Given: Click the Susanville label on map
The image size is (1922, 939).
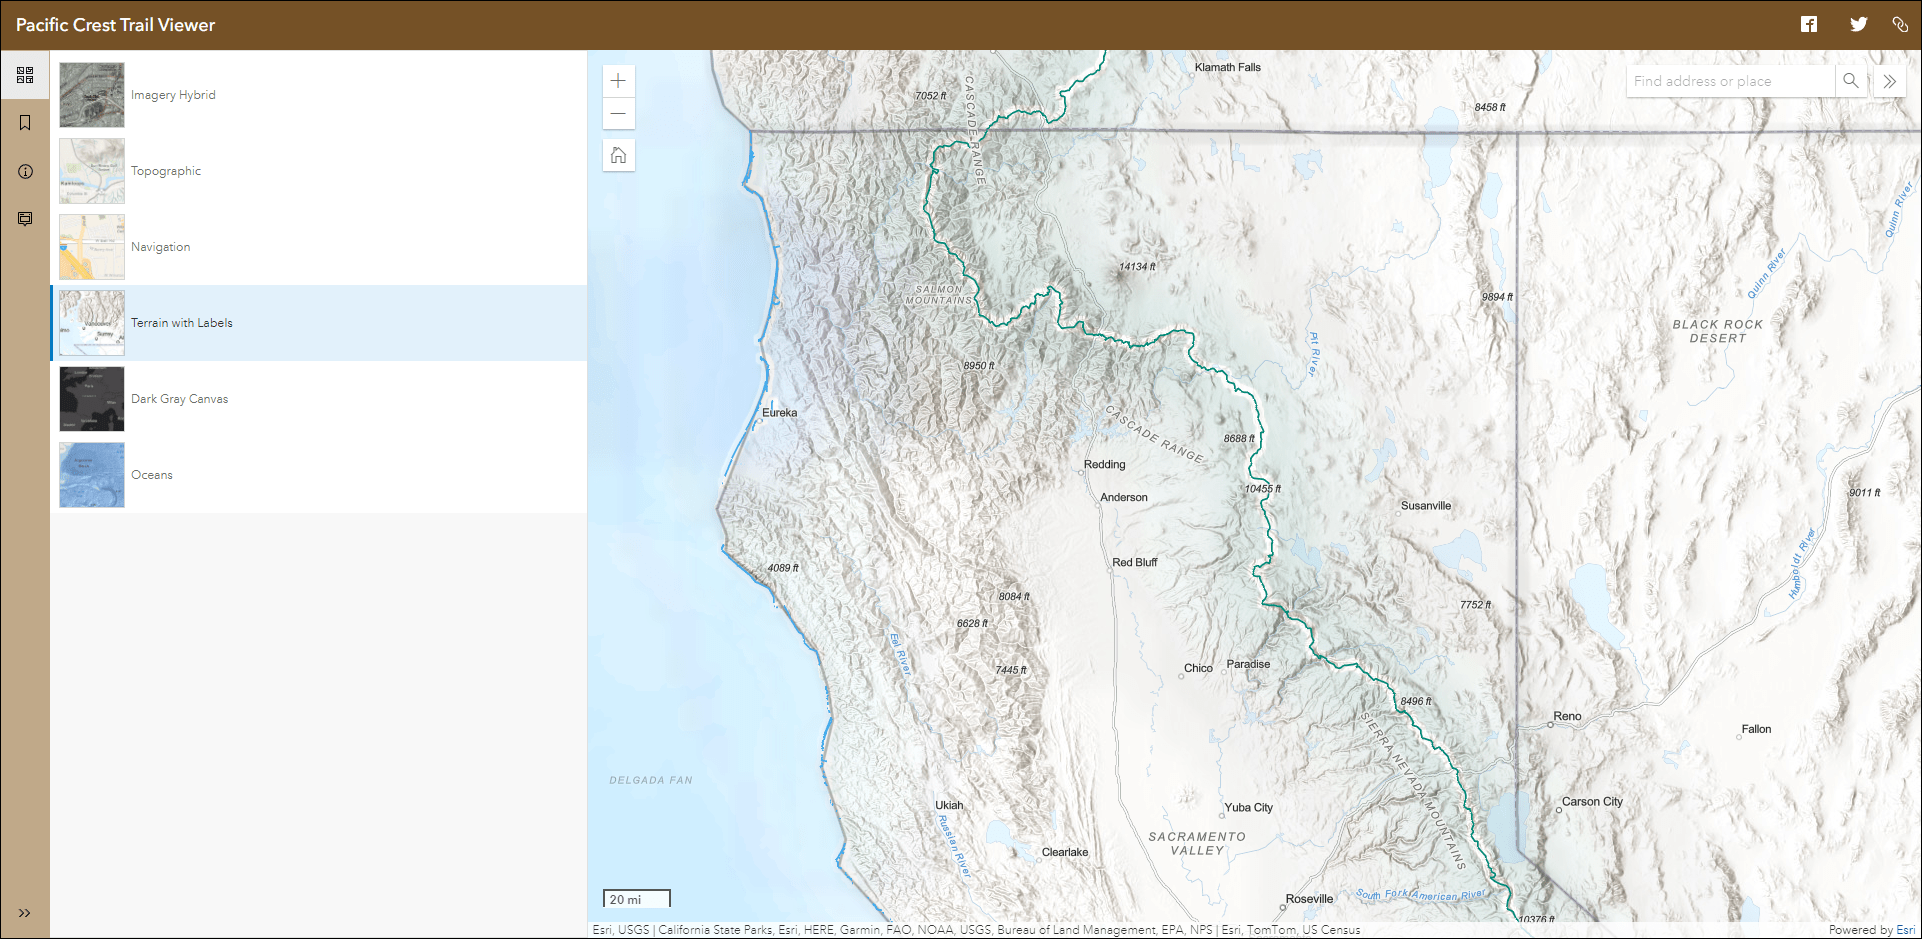Looking at the screenshot, I should tap(1426, 506).
